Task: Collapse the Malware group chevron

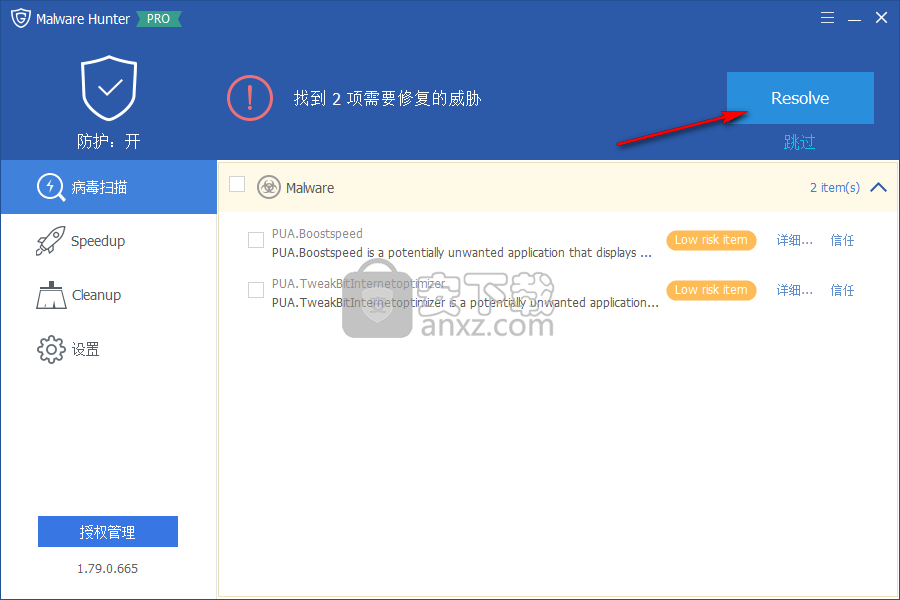Action: coord(878,187)
